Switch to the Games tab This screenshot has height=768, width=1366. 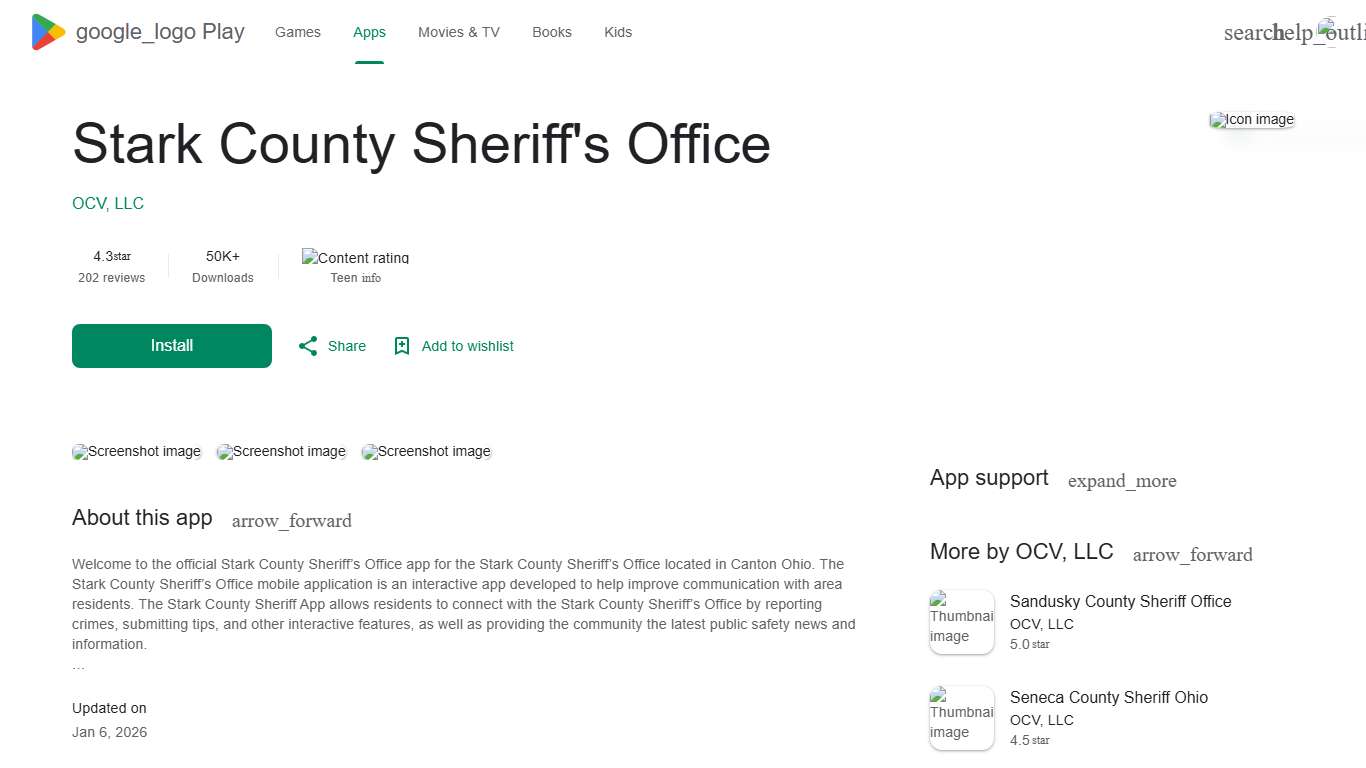[x=297, y=32]
